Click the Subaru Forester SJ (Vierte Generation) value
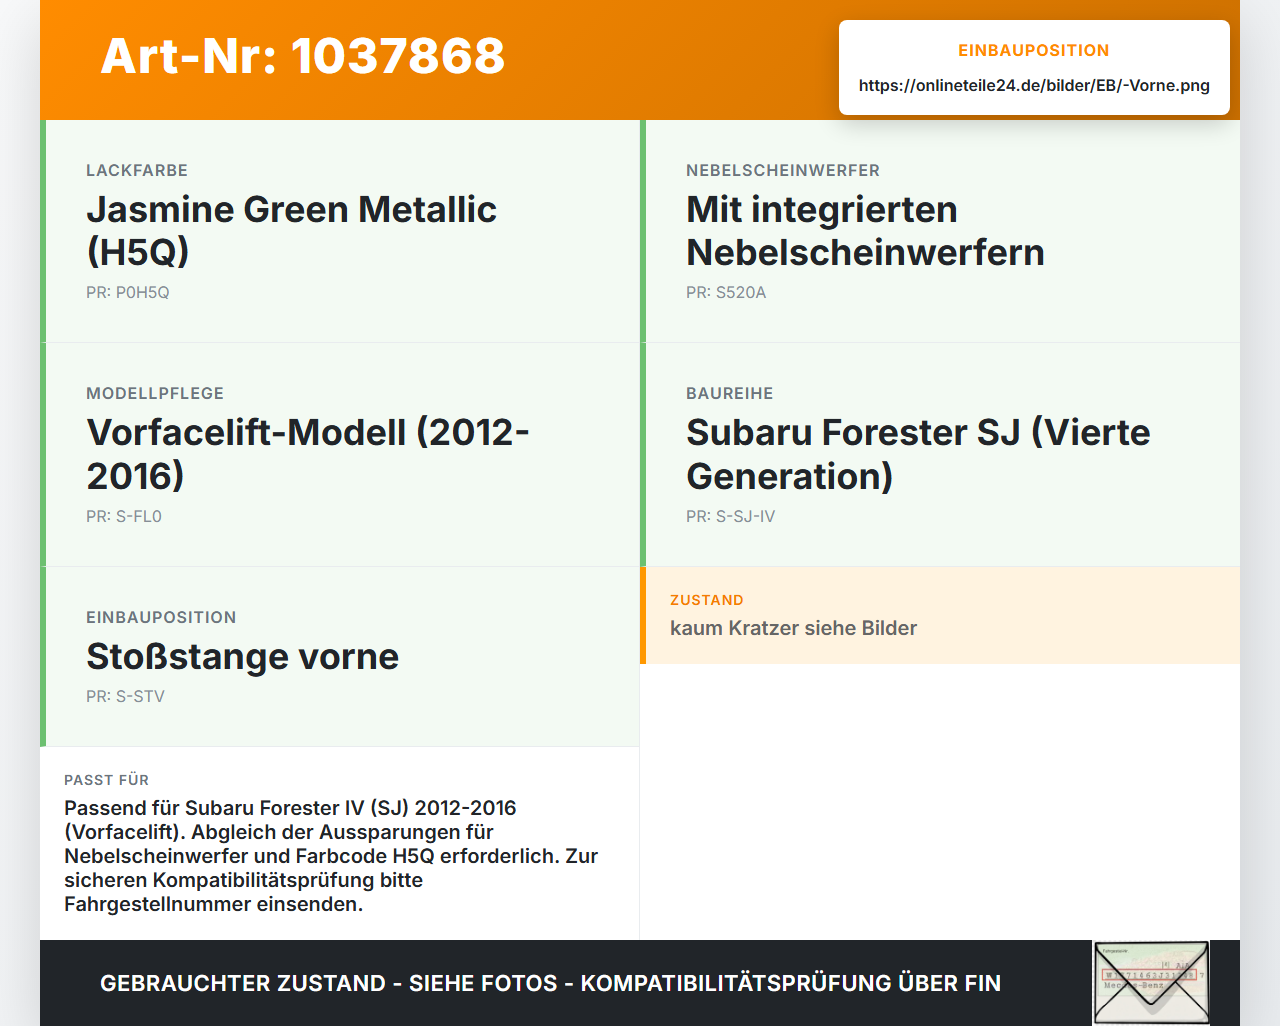This screenshot has width=1280, height=1026. pyautogui.click(x=918, y=454)
